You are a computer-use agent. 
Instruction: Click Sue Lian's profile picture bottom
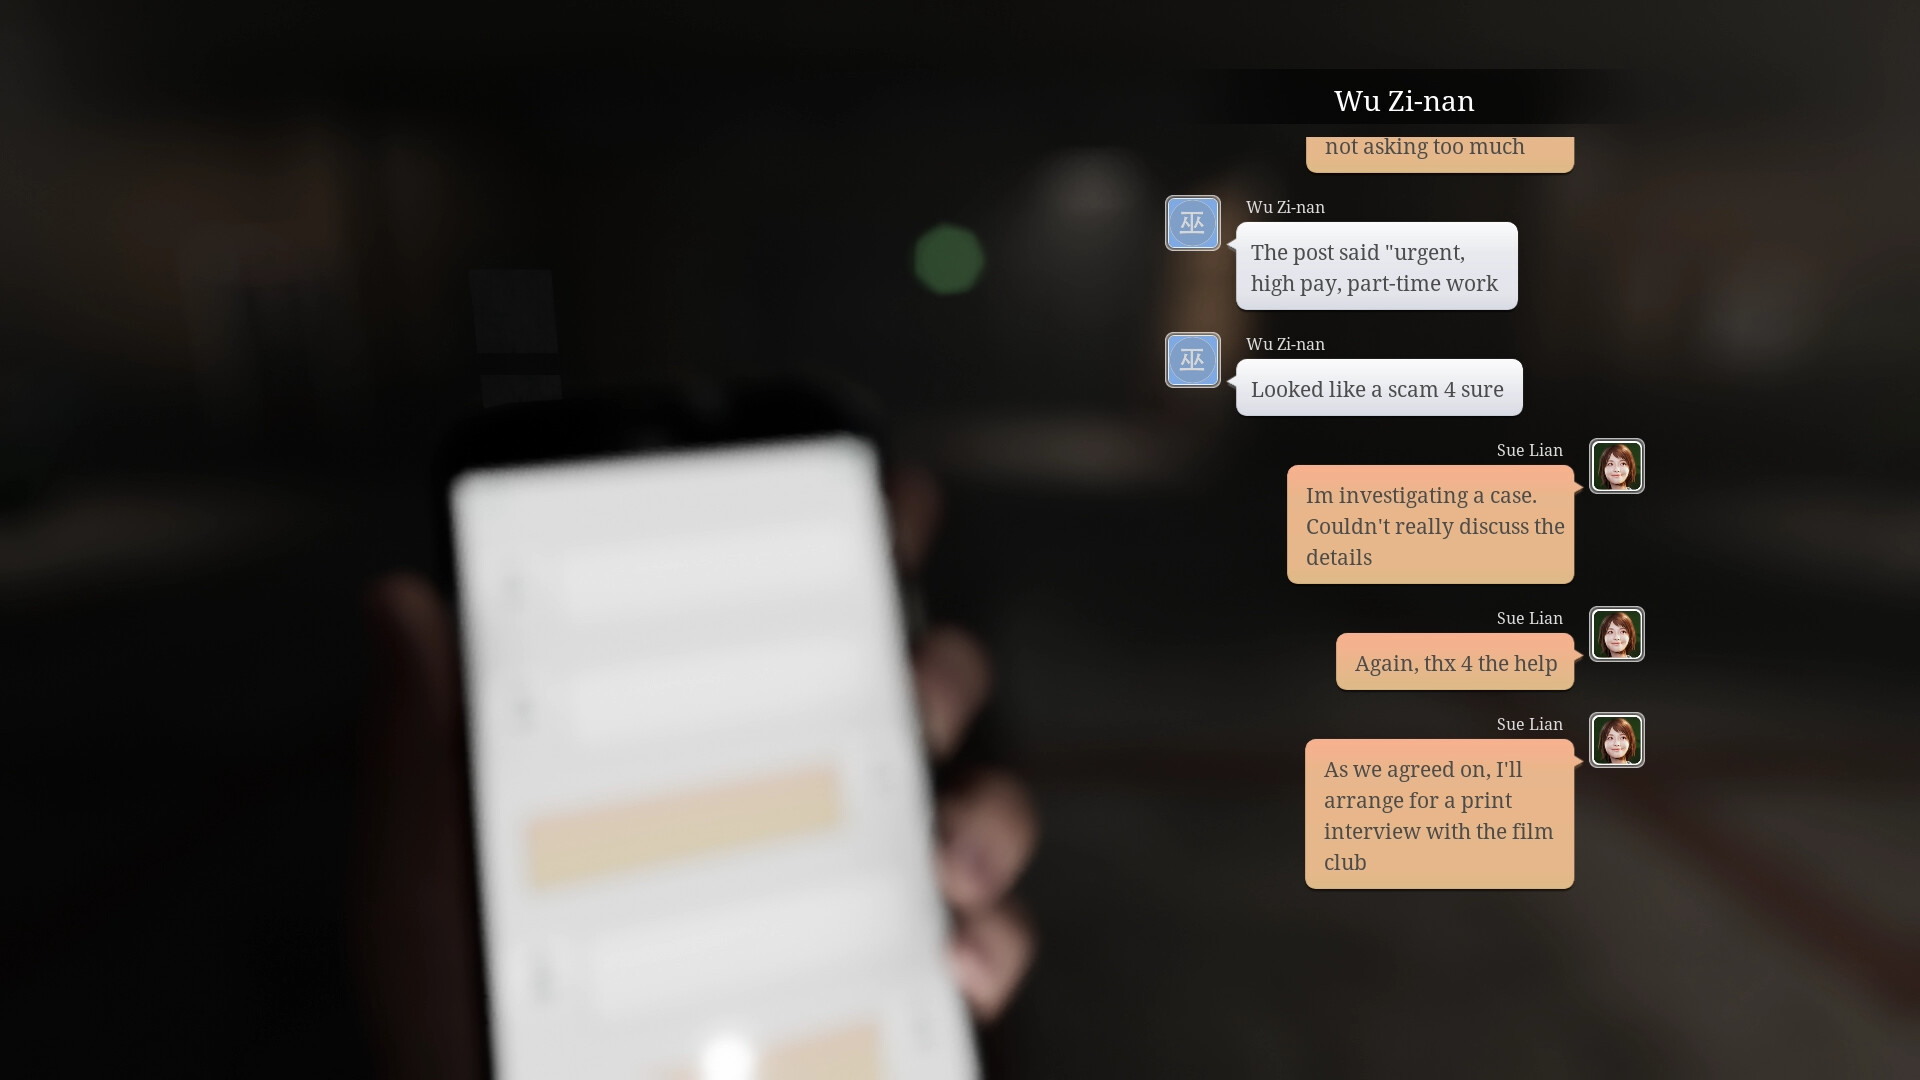click(x=1615, y=740)
